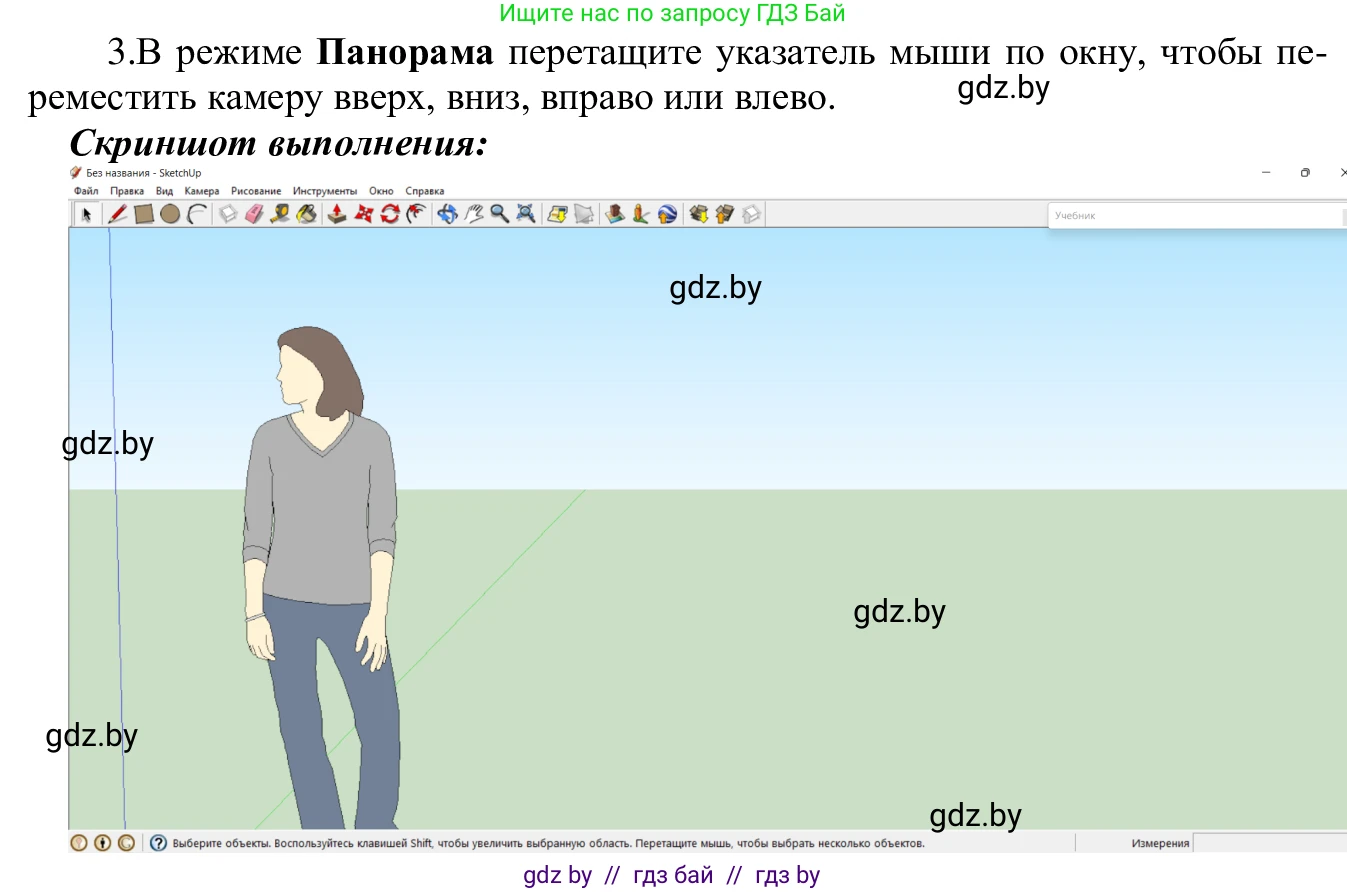
Task: Click Zoom Extents on the toolbar
Action: pos(525,214)
